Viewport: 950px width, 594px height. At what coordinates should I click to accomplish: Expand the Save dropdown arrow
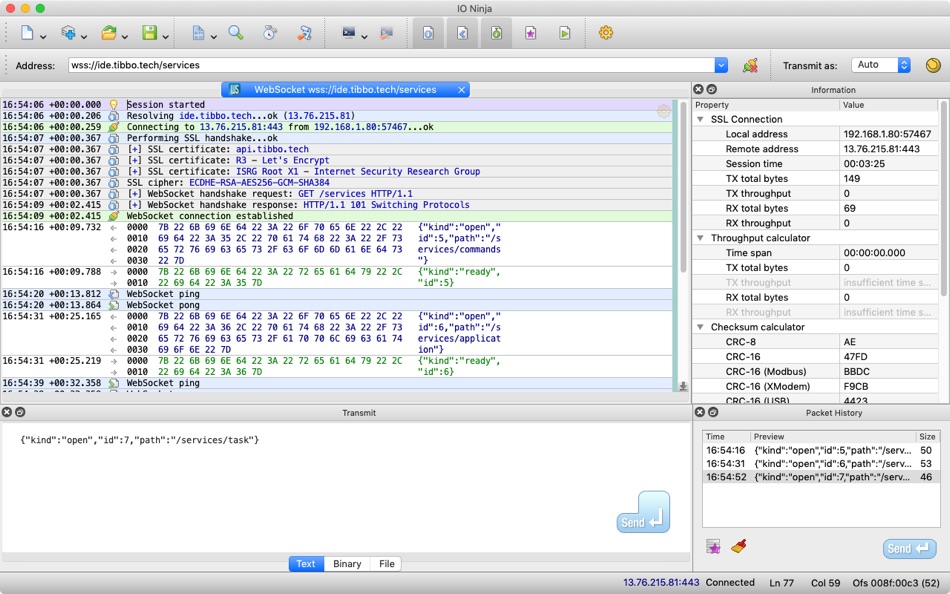pos(165,37)
